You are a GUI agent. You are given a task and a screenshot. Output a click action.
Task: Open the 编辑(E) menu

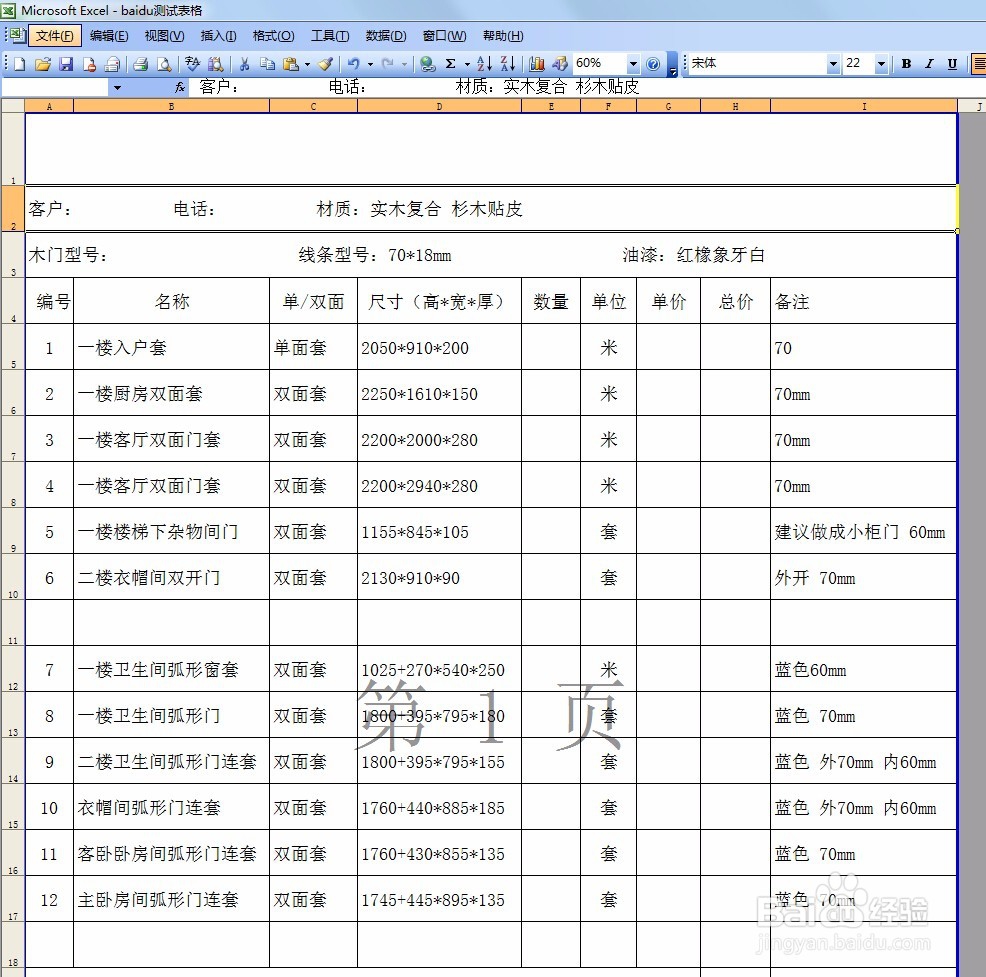click(109, 36)
